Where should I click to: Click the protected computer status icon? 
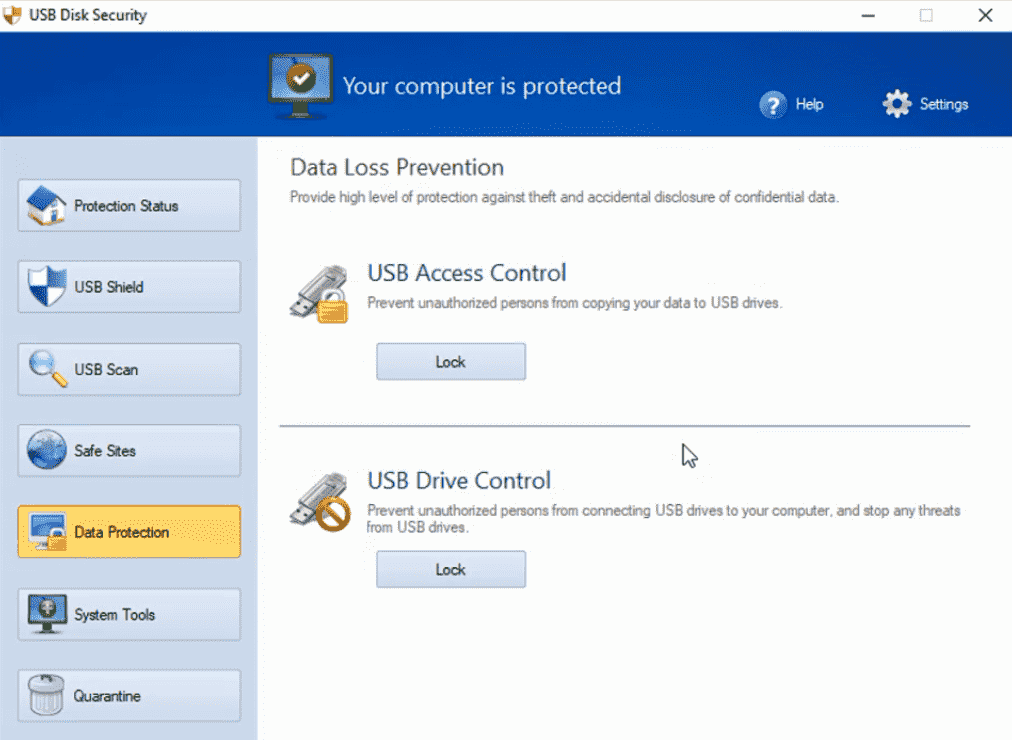pos(301,86)
